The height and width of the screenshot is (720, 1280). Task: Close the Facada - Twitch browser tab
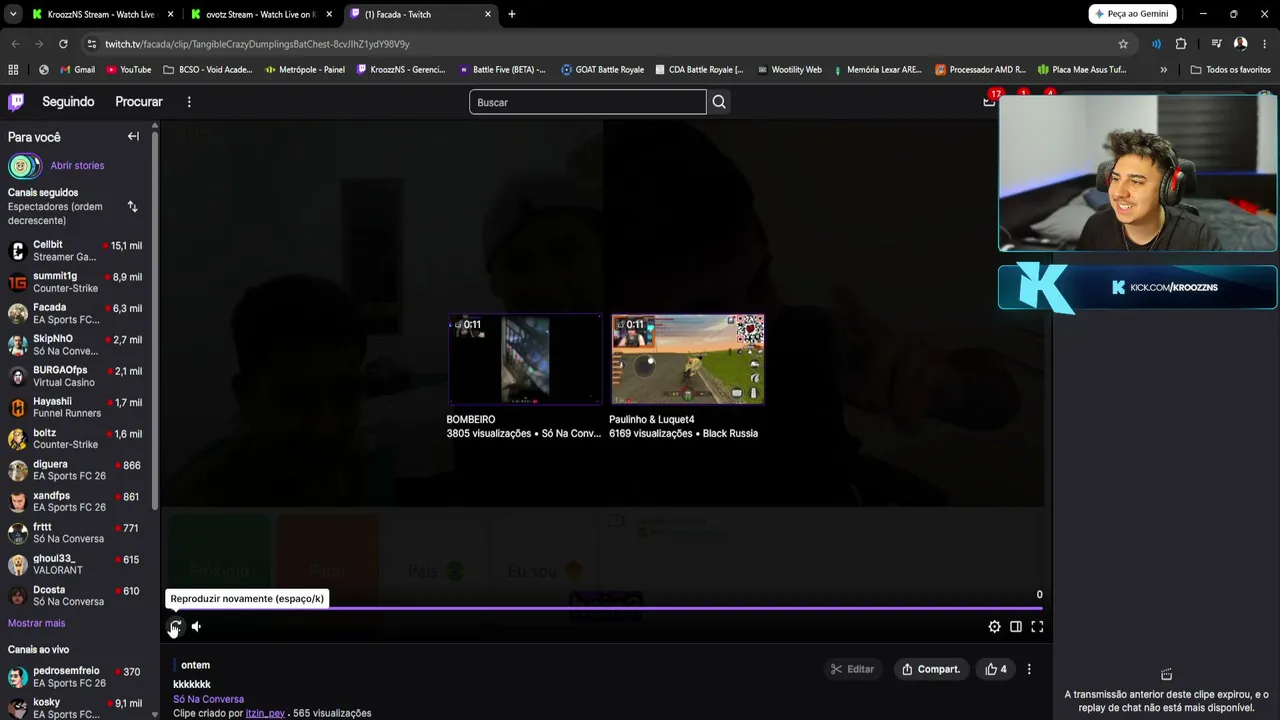[488, 14]
